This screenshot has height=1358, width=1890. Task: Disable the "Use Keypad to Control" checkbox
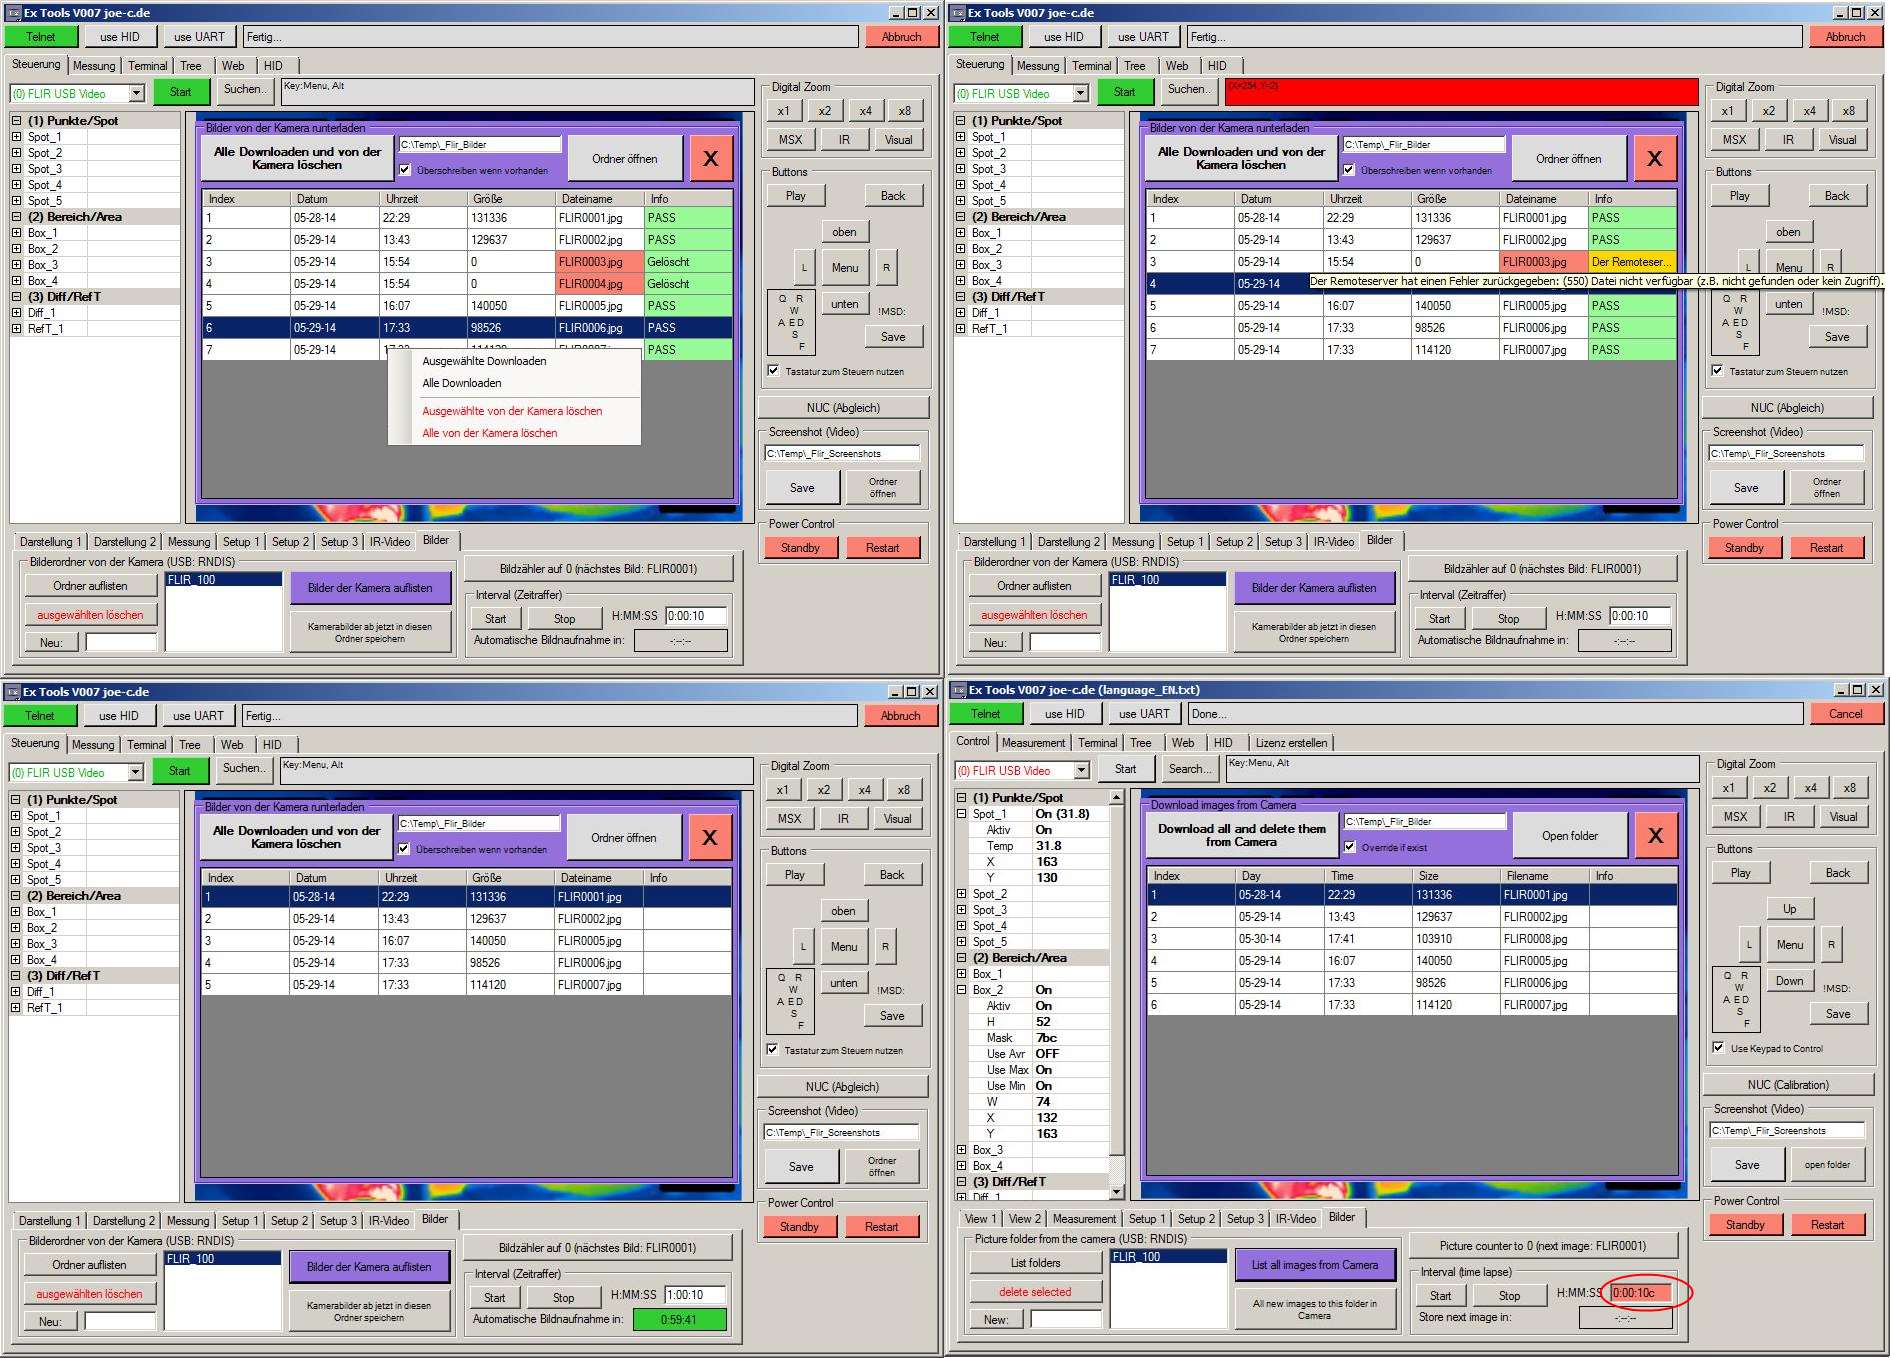pos(1718,1048)
